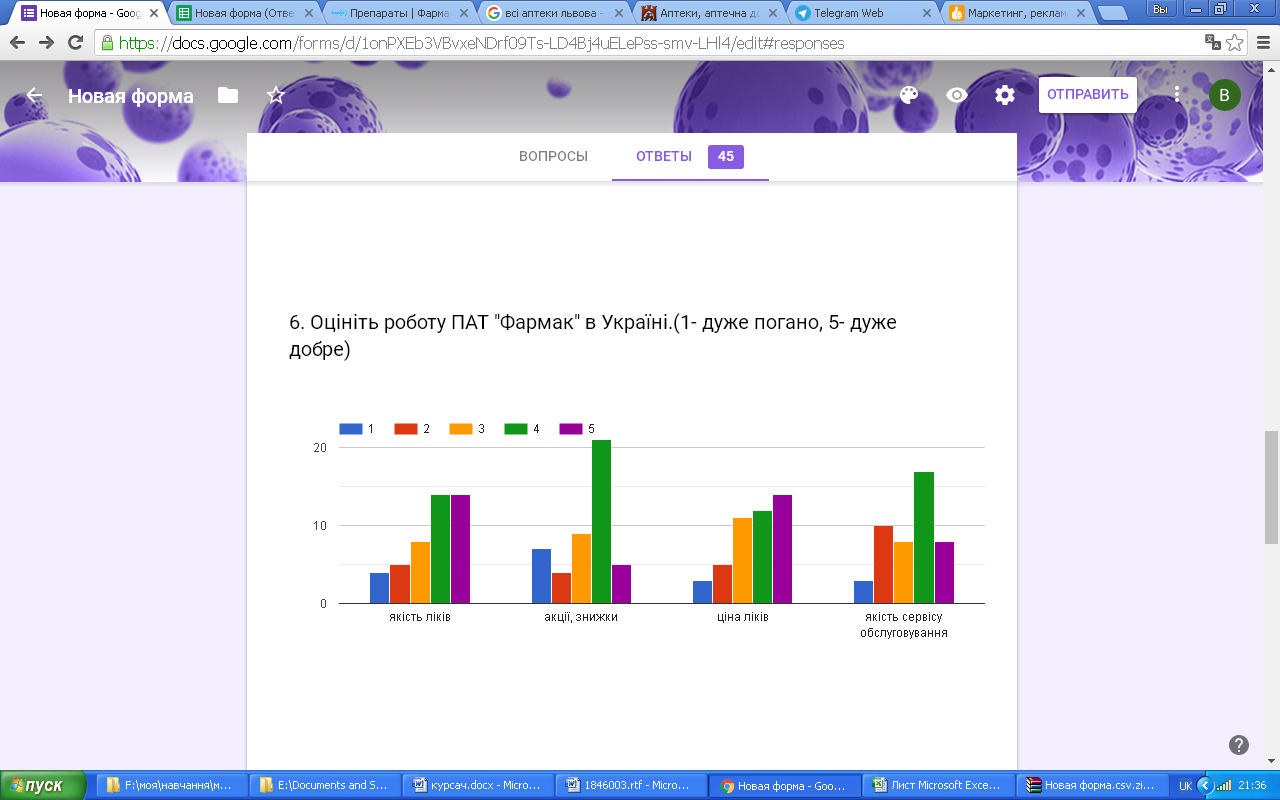The height and width of the screenshot is (800, 1280).
Task: Open the form settings gear
Action: (1005, 95)
